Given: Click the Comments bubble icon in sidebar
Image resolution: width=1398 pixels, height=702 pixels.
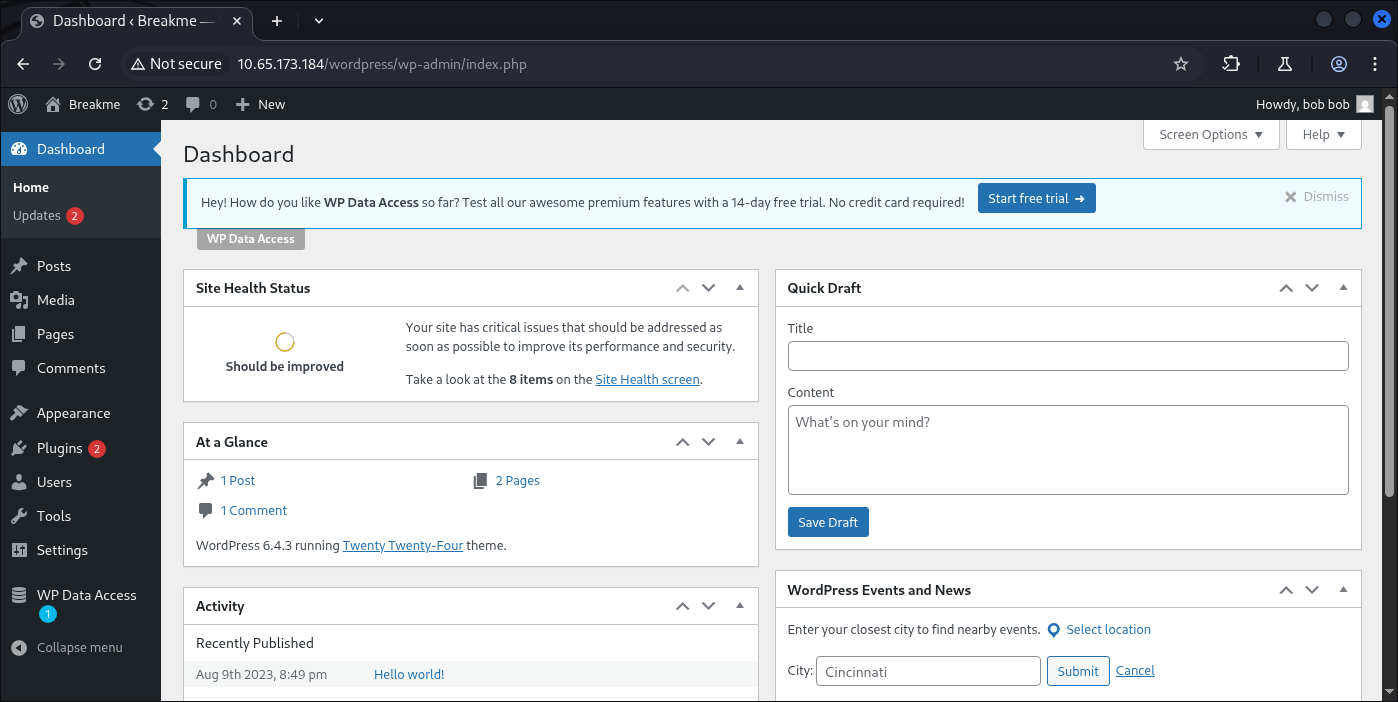Looking at the screenshot, I should (x=19, y=368).
